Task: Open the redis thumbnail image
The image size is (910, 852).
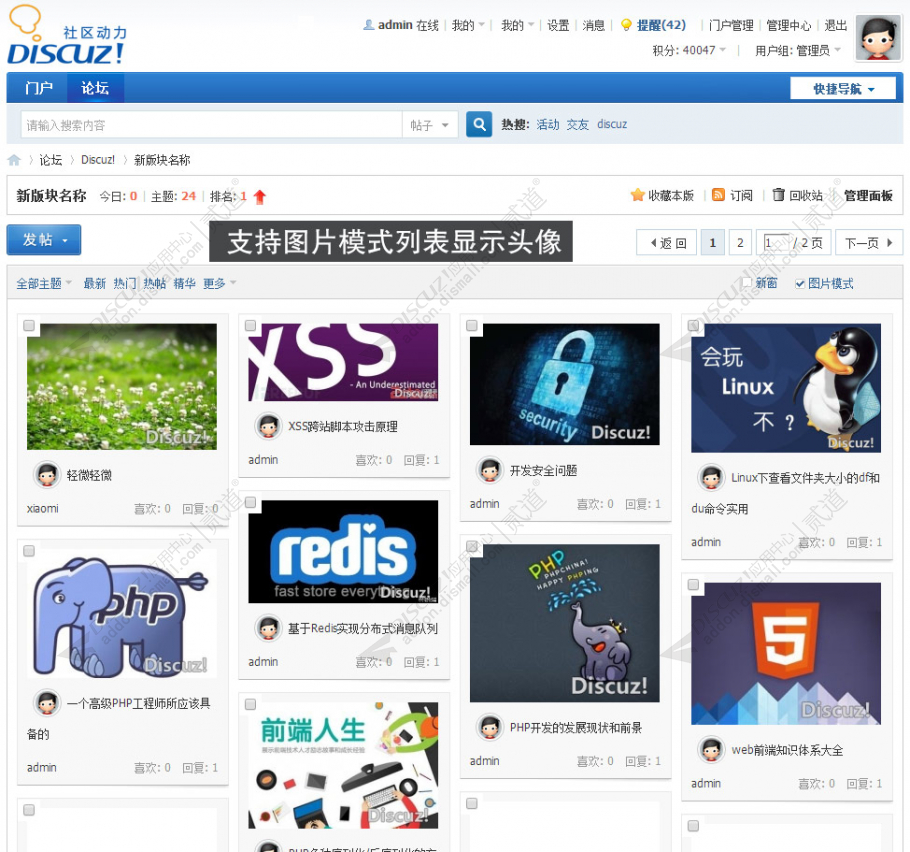Action: coord(343,551)
